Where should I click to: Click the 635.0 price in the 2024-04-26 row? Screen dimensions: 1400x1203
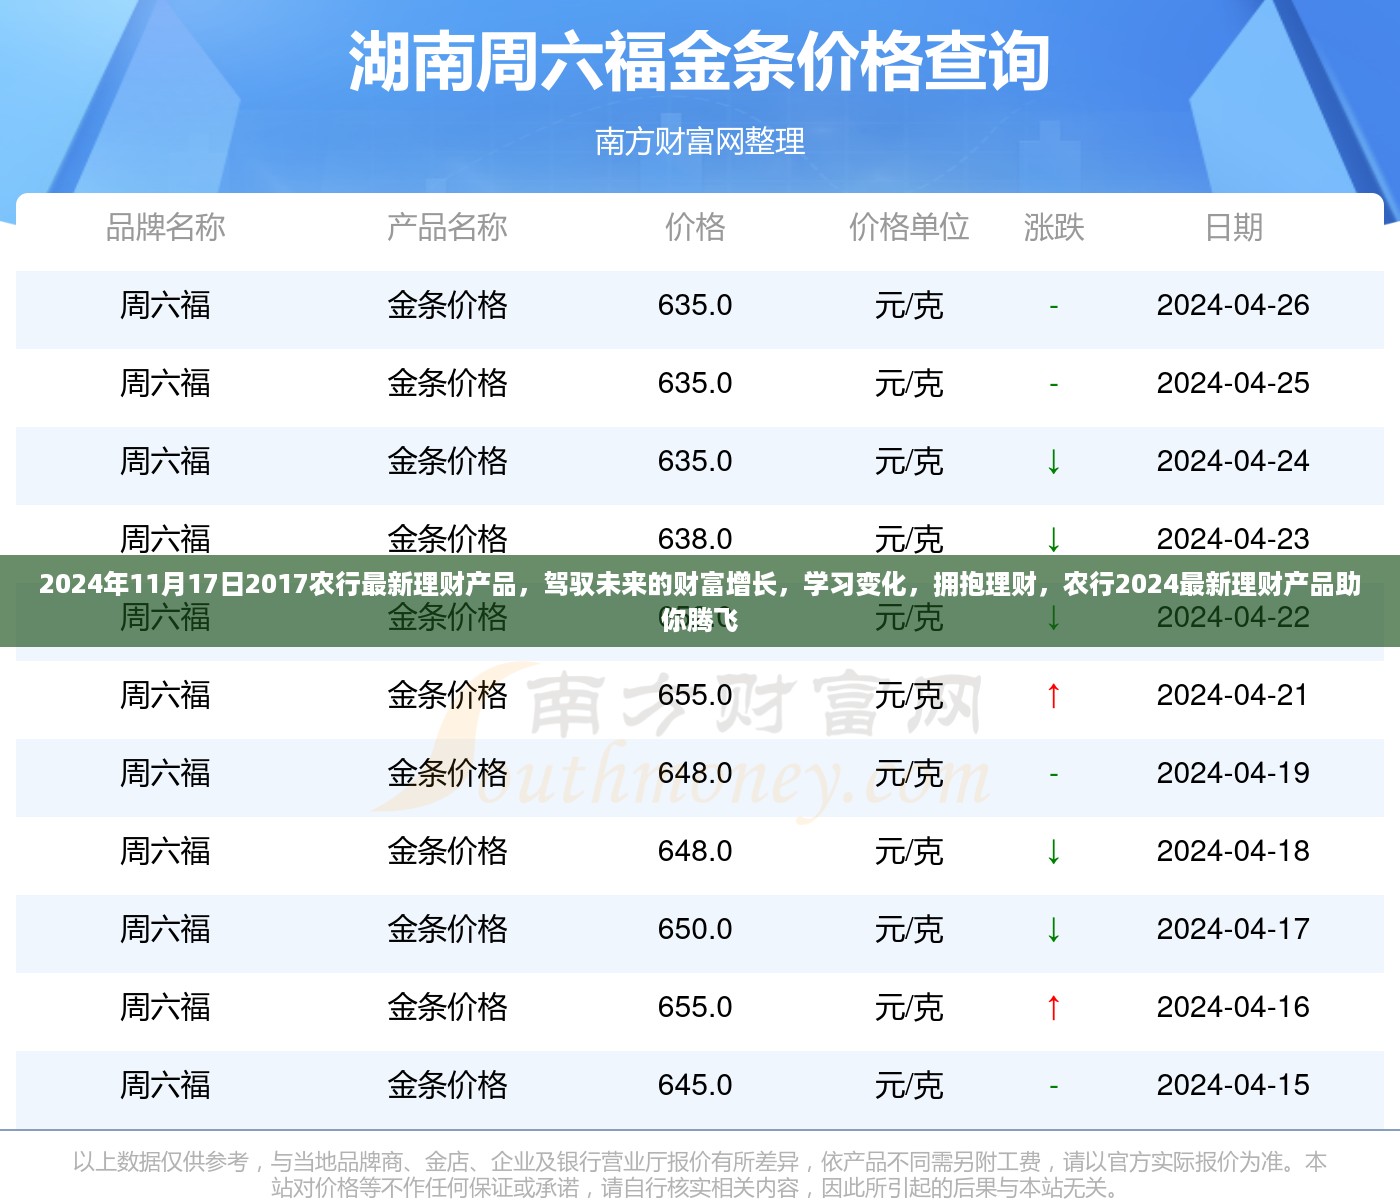pyautogui.click(x=695, y=305)
